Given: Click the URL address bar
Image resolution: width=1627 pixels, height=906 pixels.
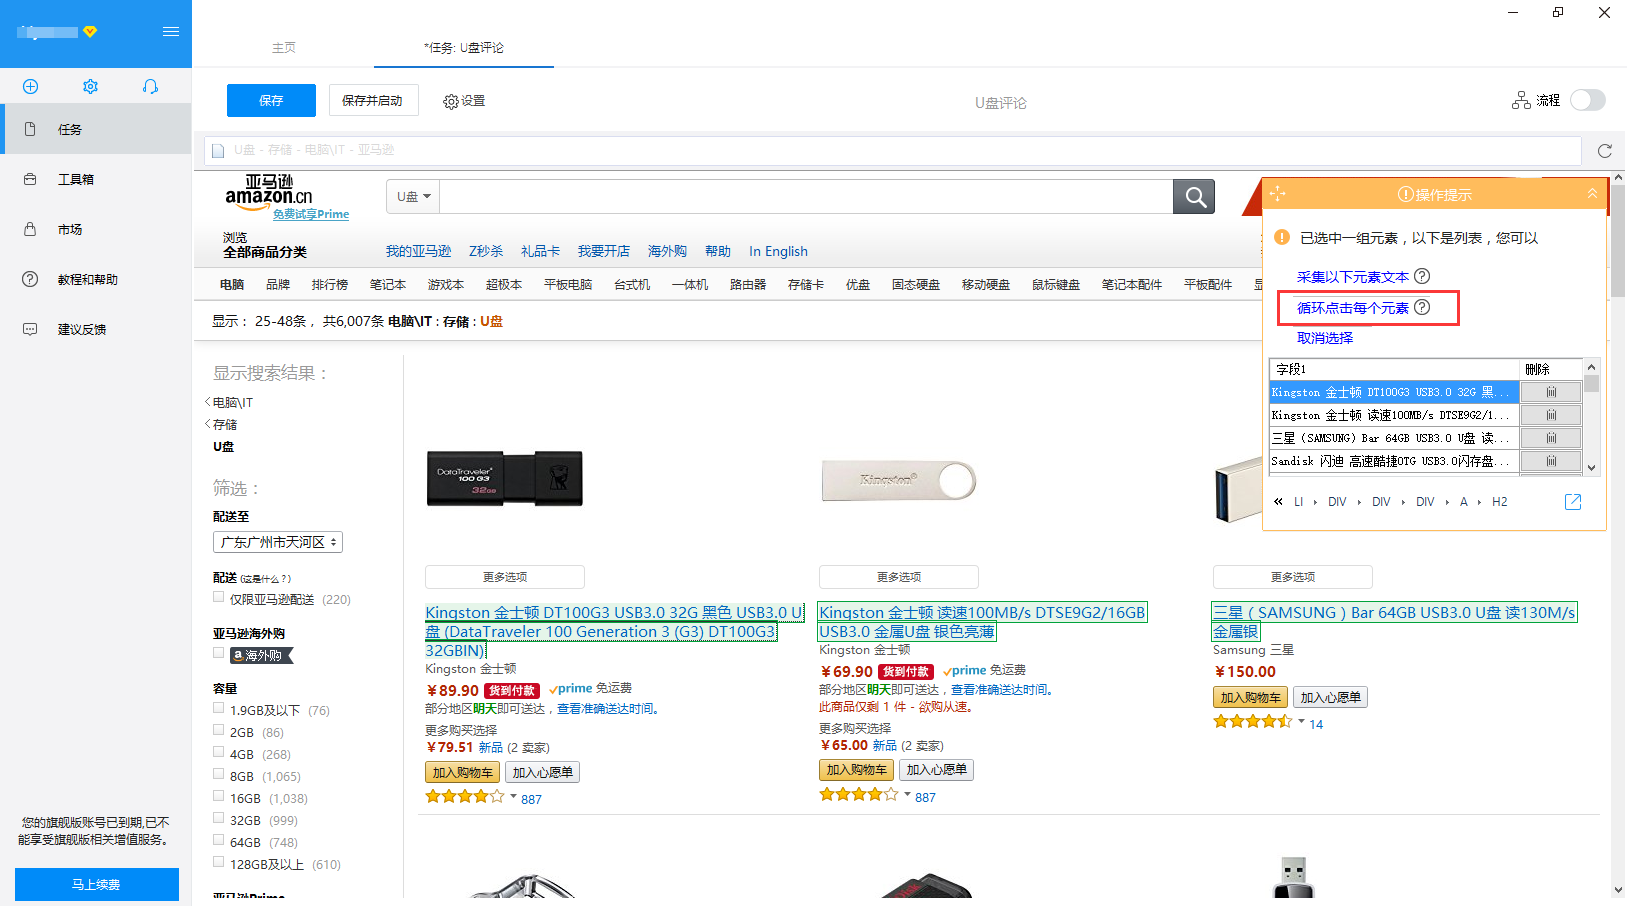Looking at the screenshot, I should [892, 150].
